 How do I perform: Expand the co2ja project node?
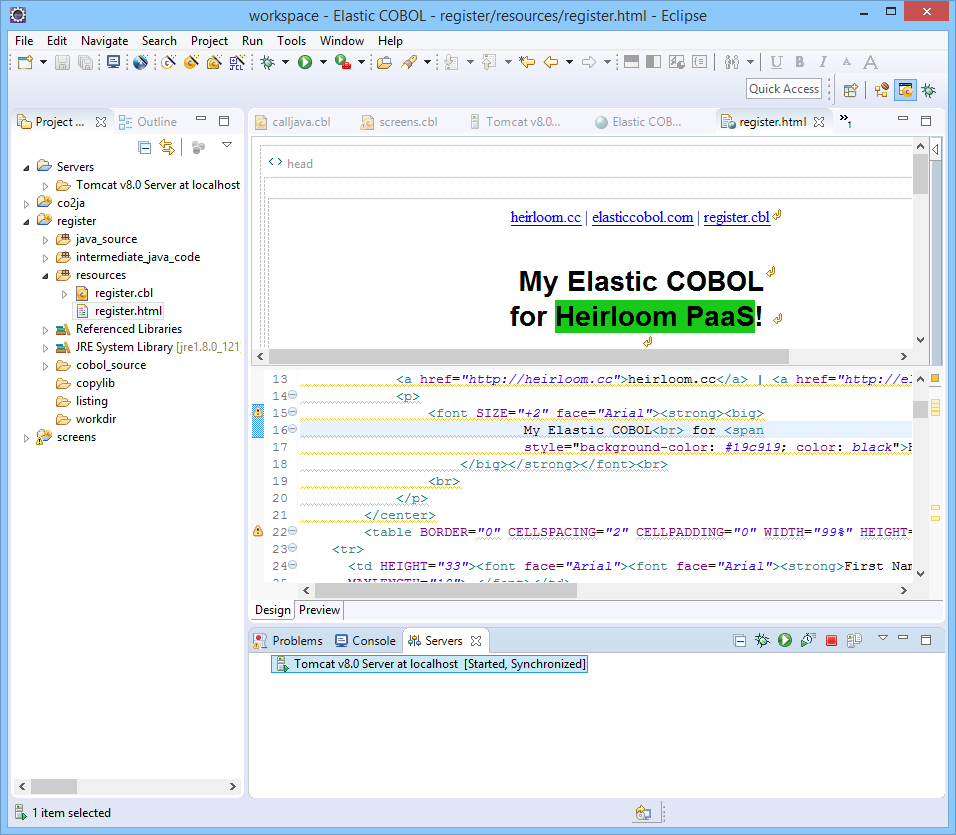pos(26,204)
